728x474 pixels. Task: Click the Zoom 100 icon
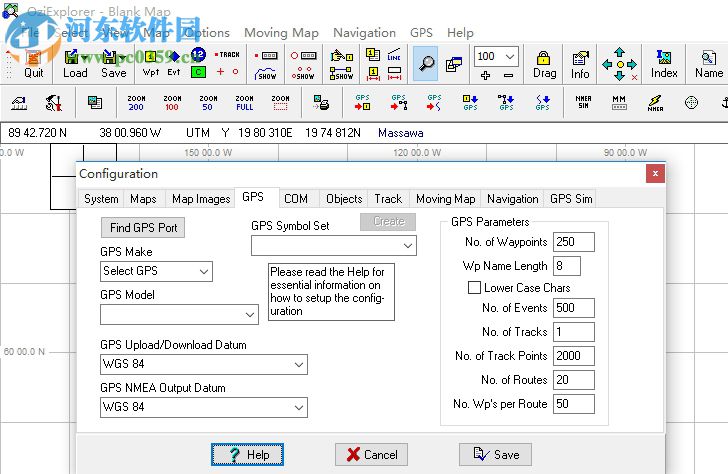[x=172, y=103]
